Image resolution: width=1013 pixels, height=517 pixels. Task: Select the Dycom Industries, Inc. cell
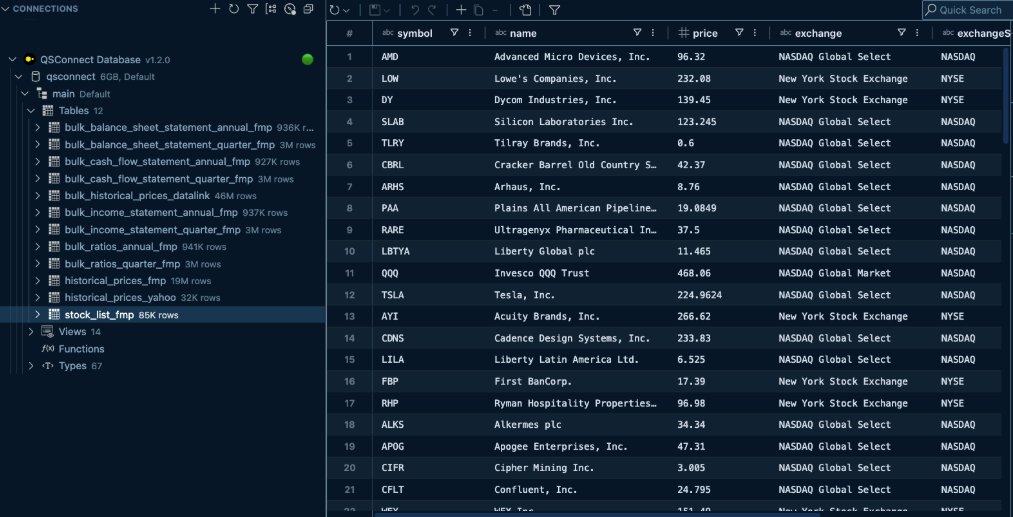click(x=576, y=100)
